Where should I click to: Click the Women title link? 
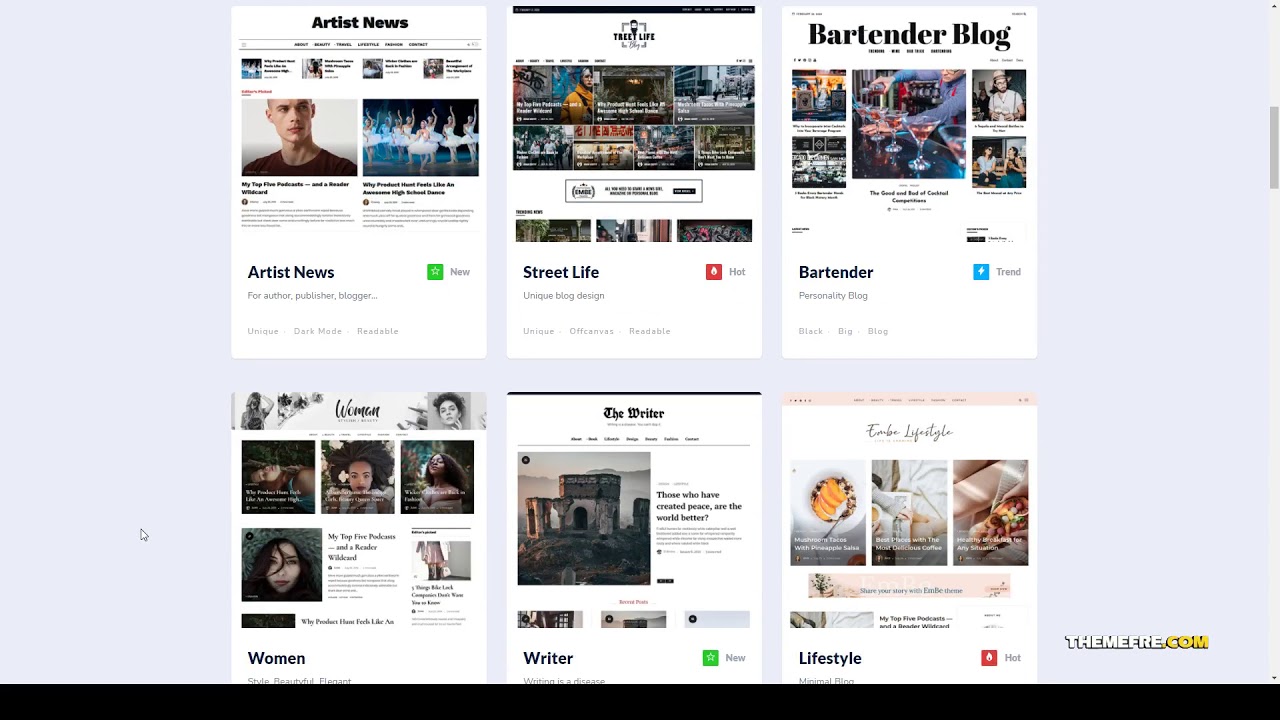(x=276, y=658)
